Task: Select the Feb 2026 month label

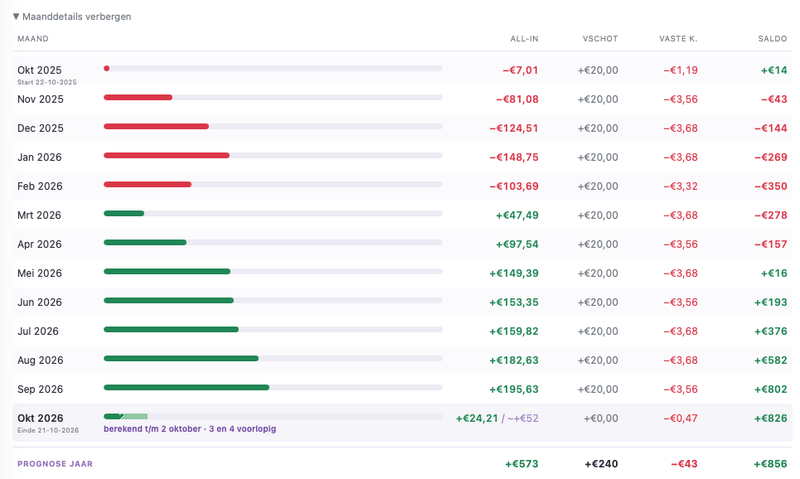Action: pyautogui.click(x=40, y=186)
